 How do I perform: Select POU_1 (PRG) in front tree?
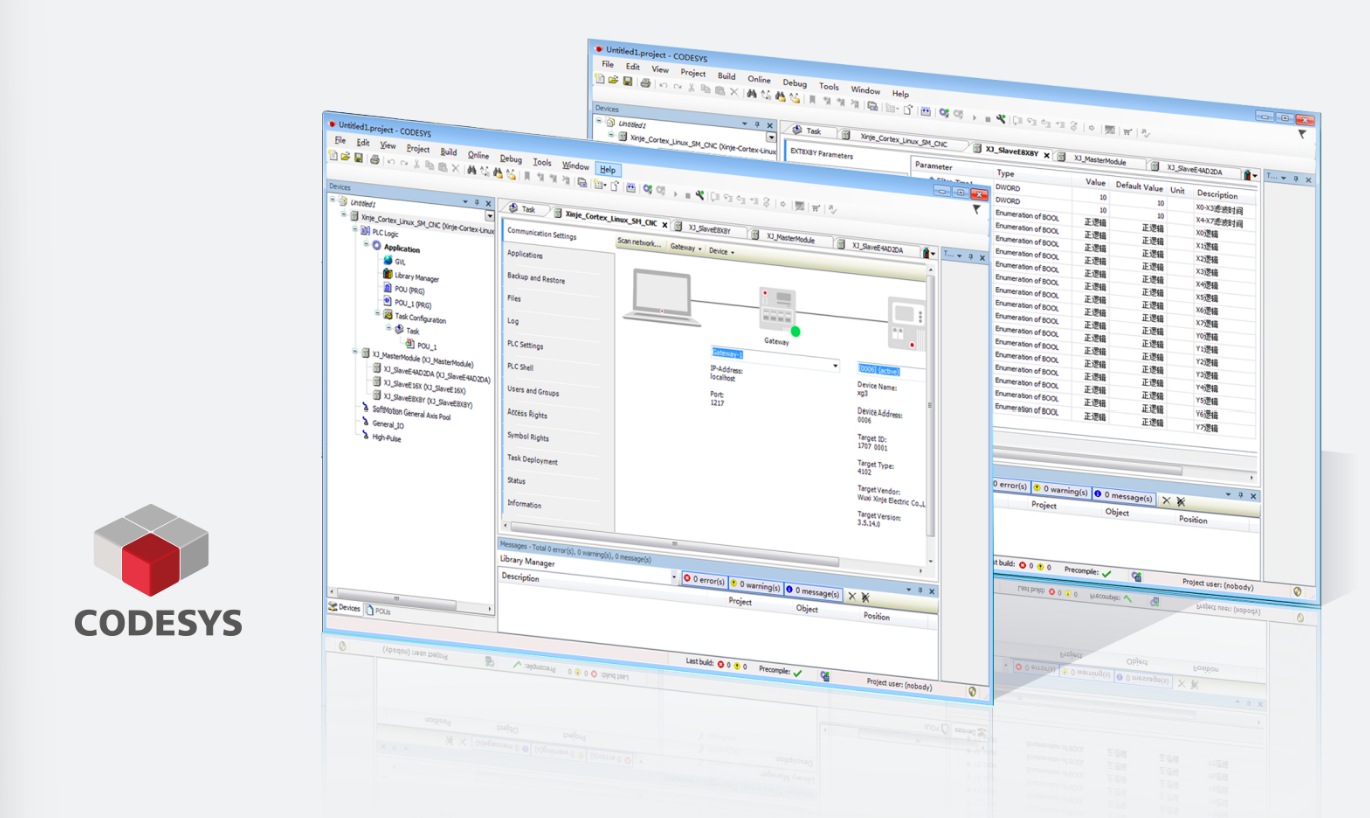[413, 303]
